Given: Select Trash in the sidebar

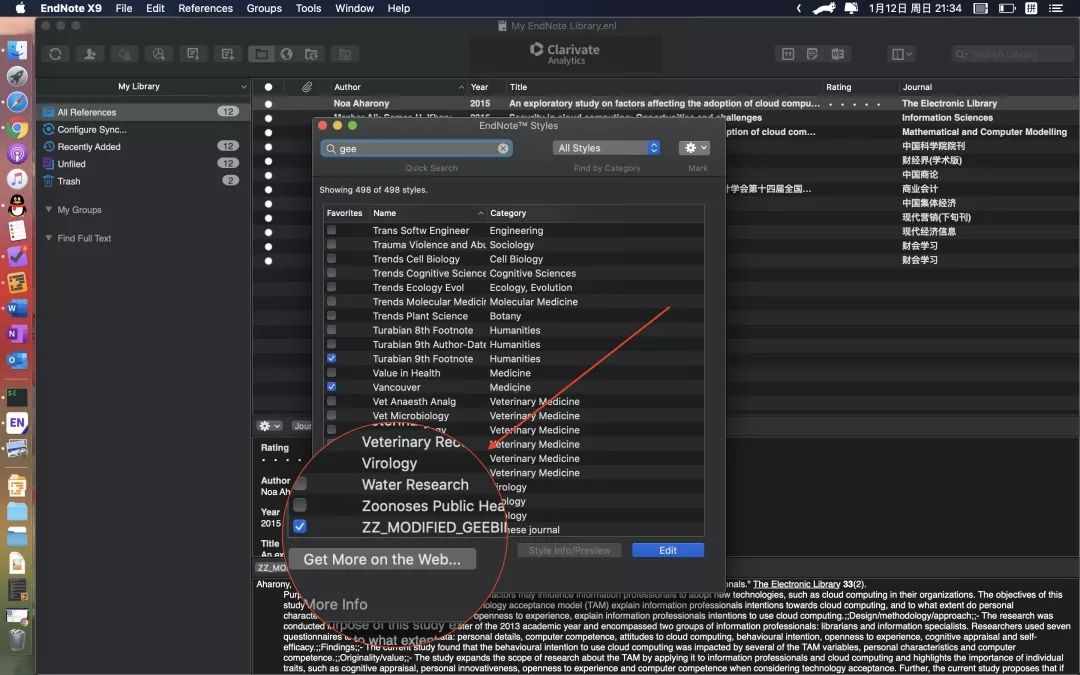Looking at the screenshot, I should click(141, 181).
